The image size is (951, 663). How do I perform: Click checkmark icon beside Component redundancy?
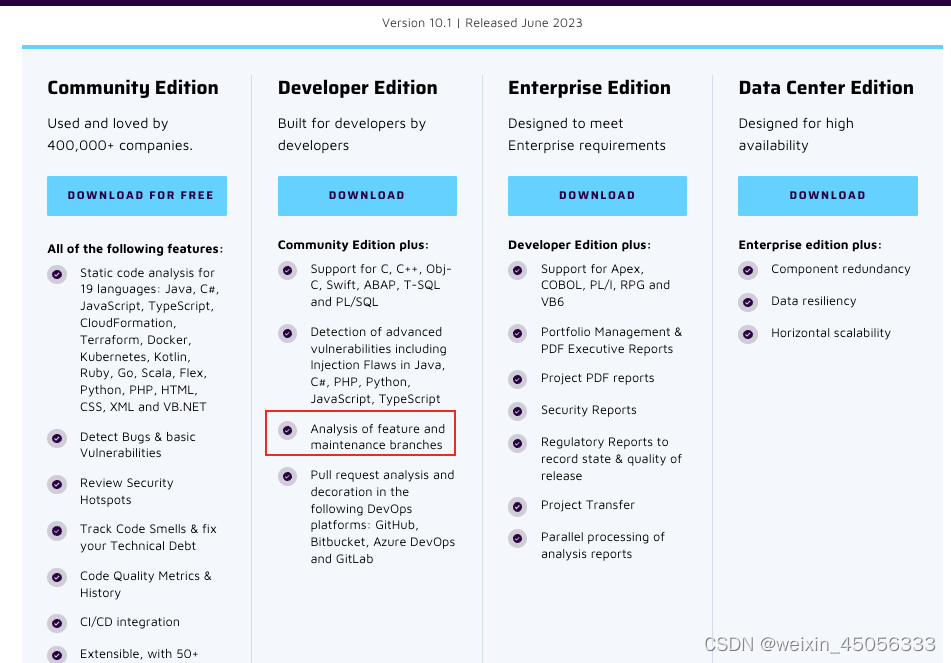point(748,270)
